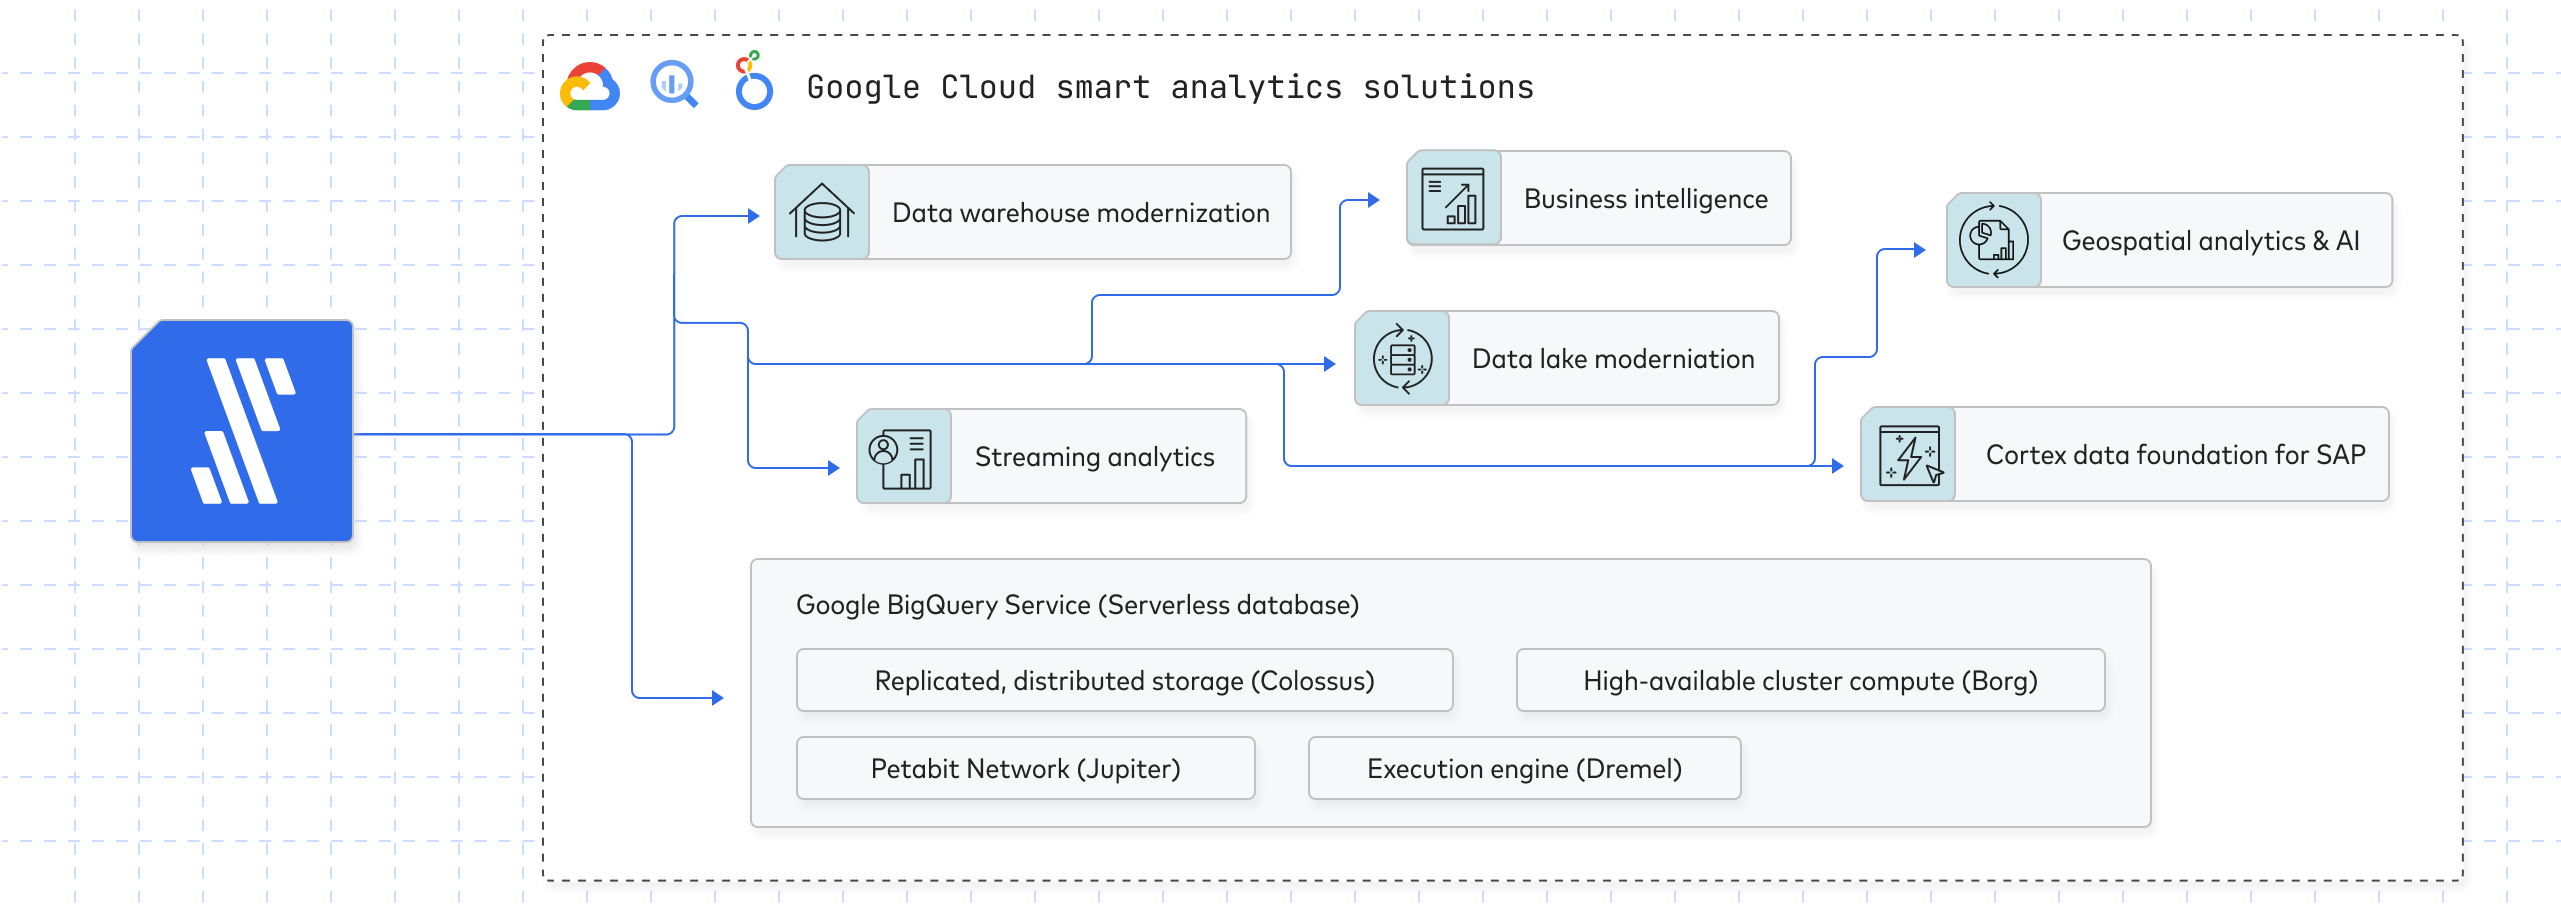Select the Data warehouse modernization label
2561x913 pixels.
pyautogui.click(x=1080, y=213)
